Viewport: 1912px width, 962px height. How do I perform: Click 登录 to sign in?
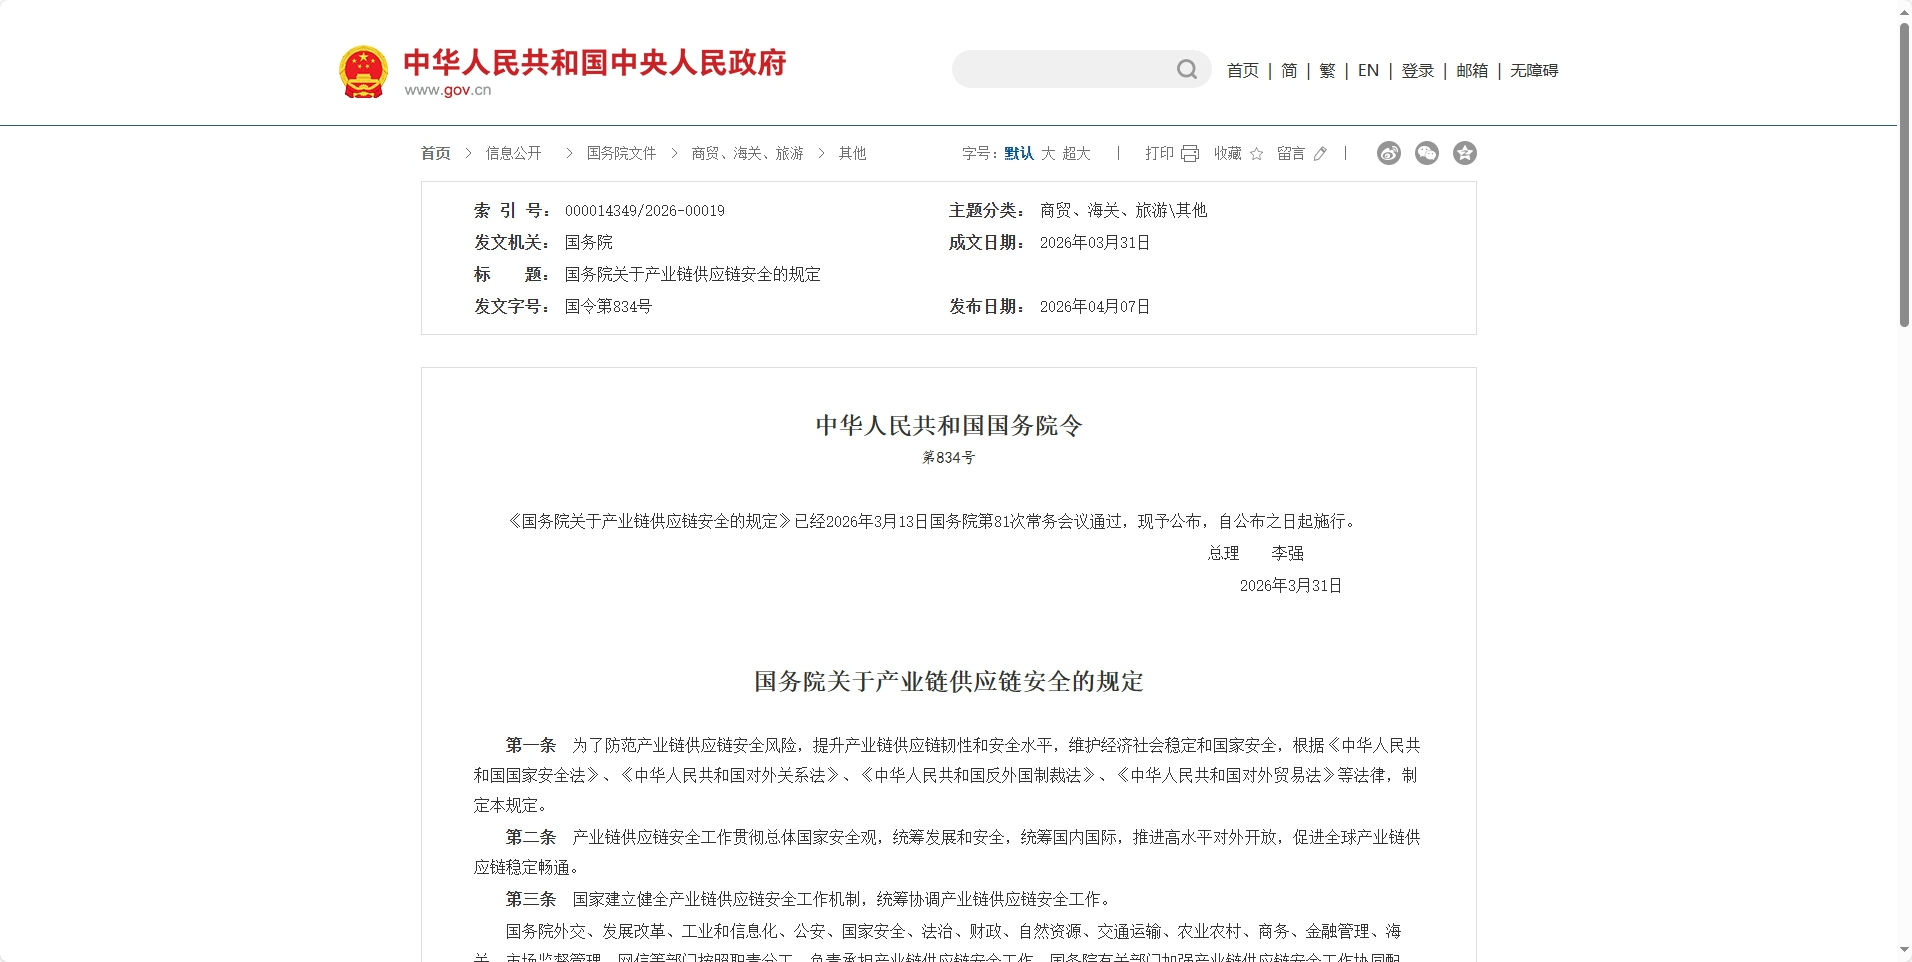(x=1417, y=70)
